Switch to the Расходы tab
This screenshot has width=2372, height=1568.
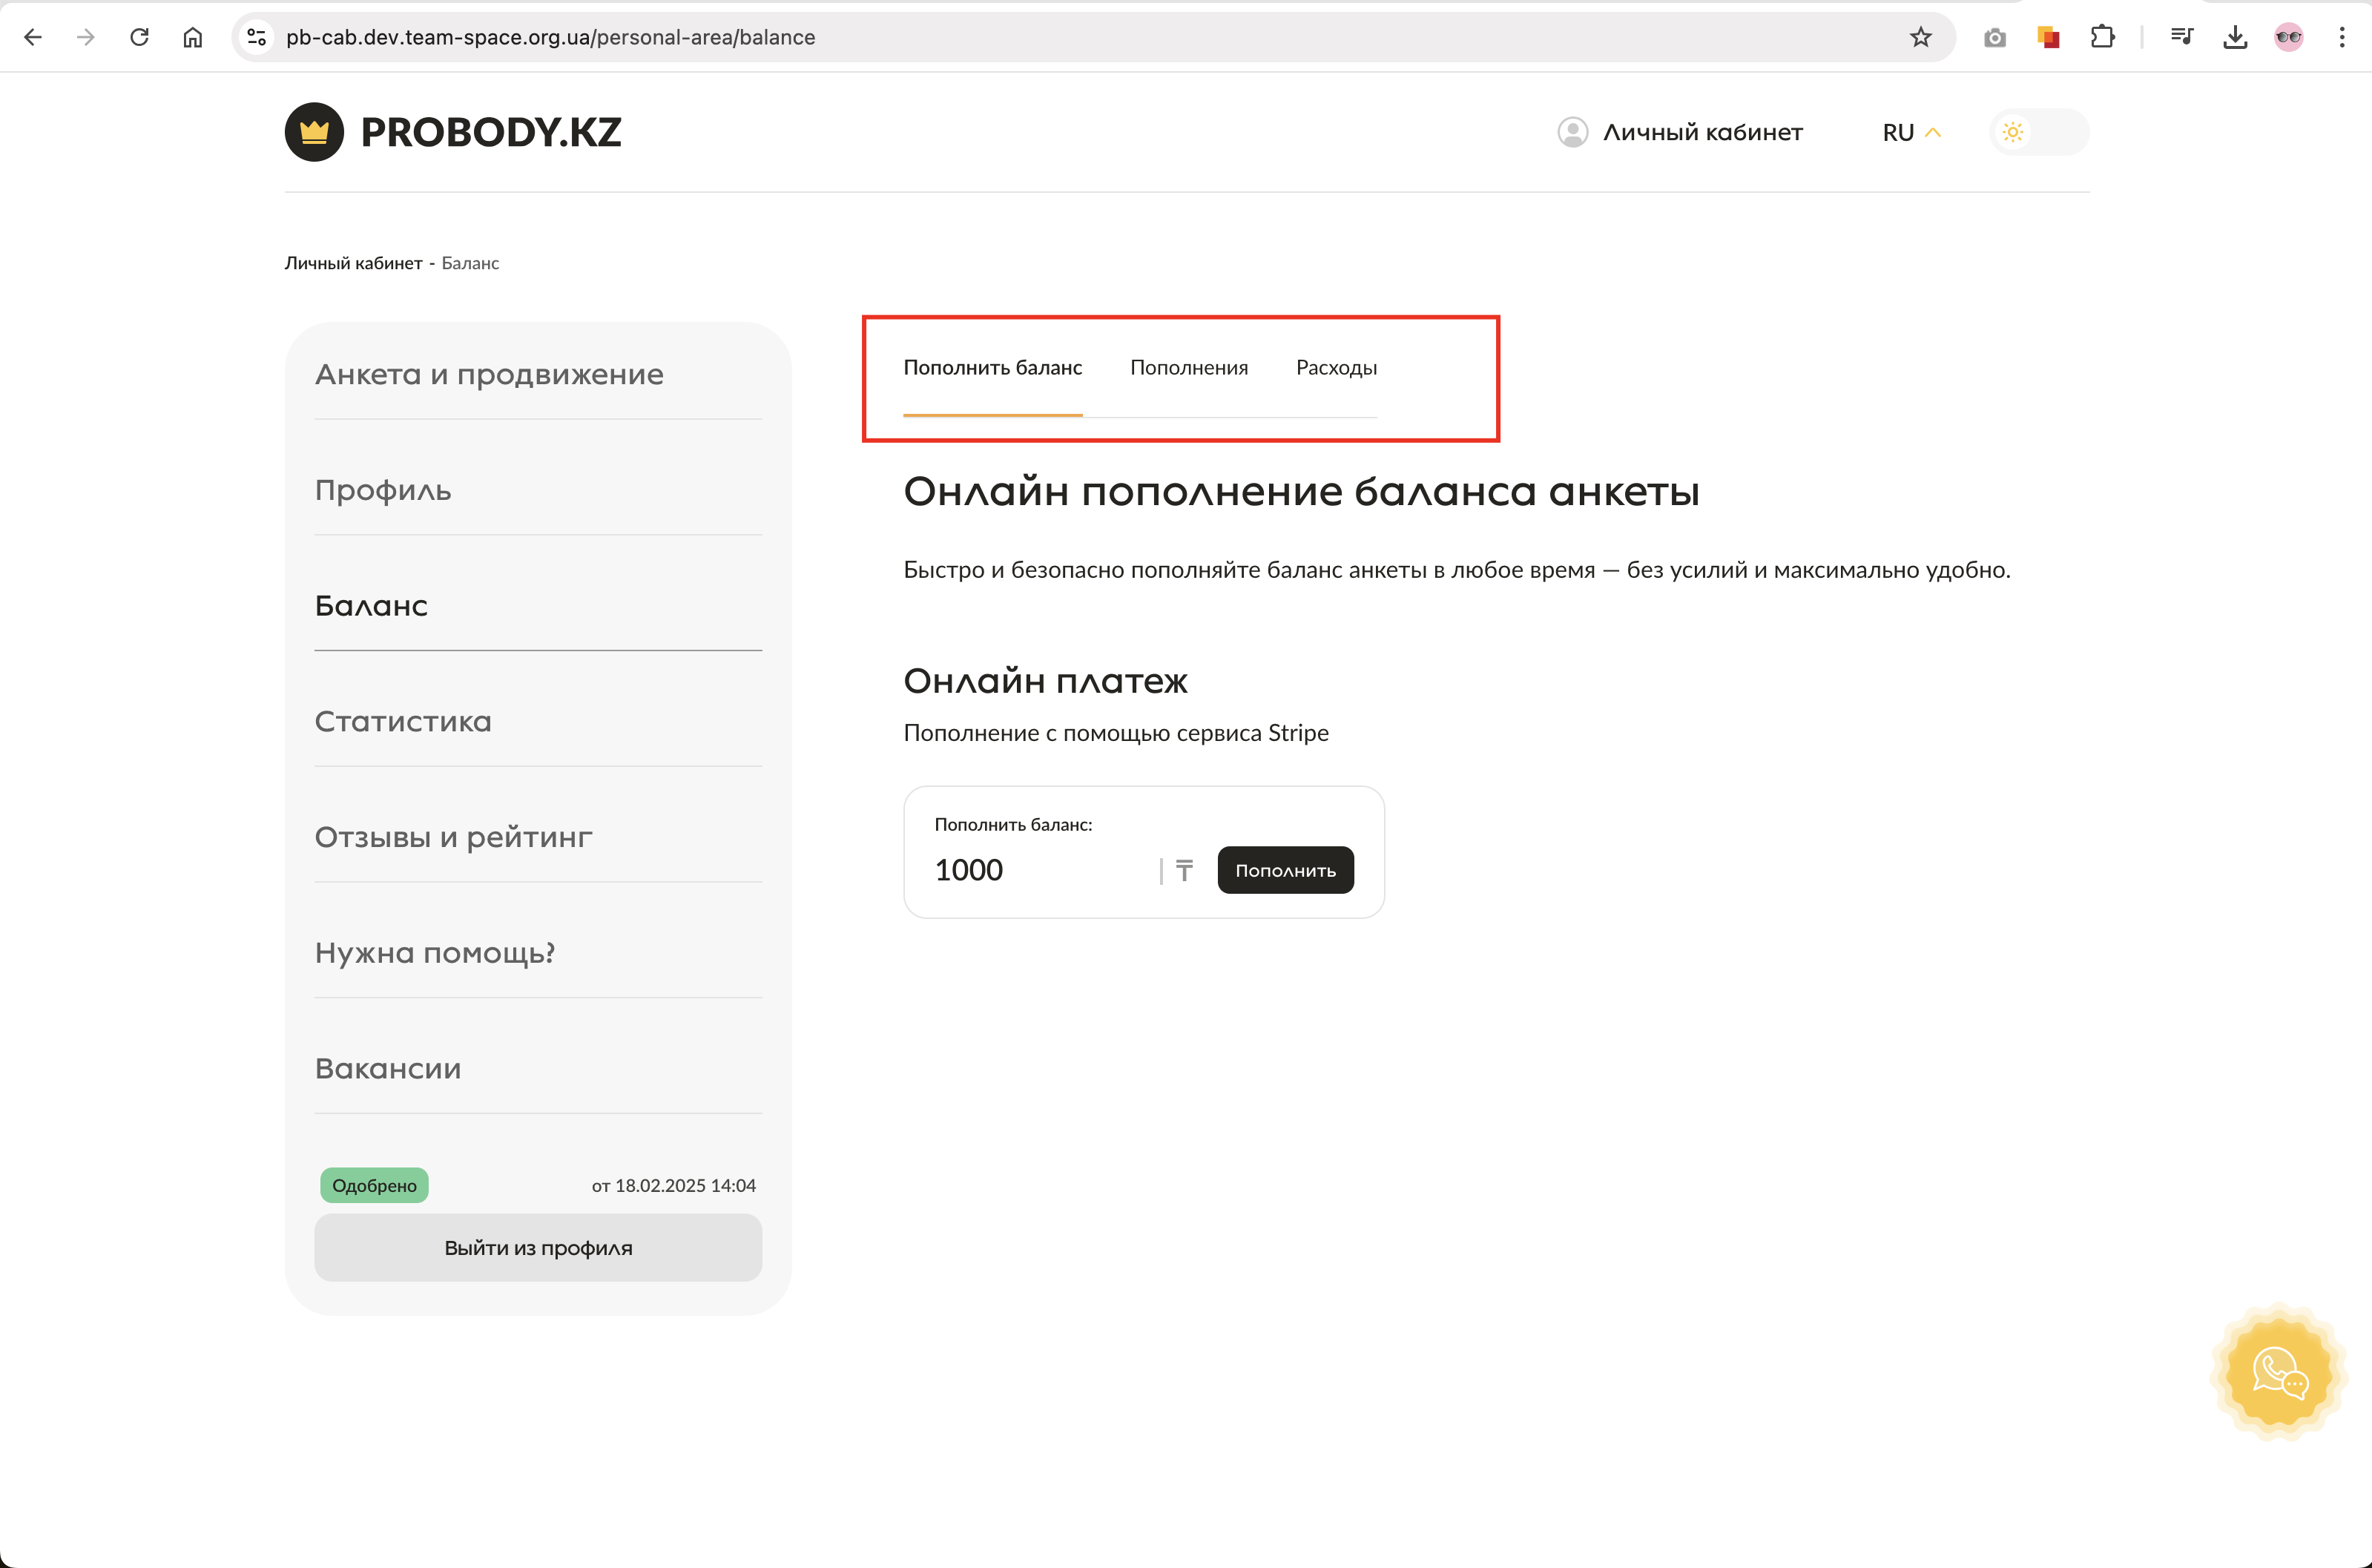[x=1336, y=368]
